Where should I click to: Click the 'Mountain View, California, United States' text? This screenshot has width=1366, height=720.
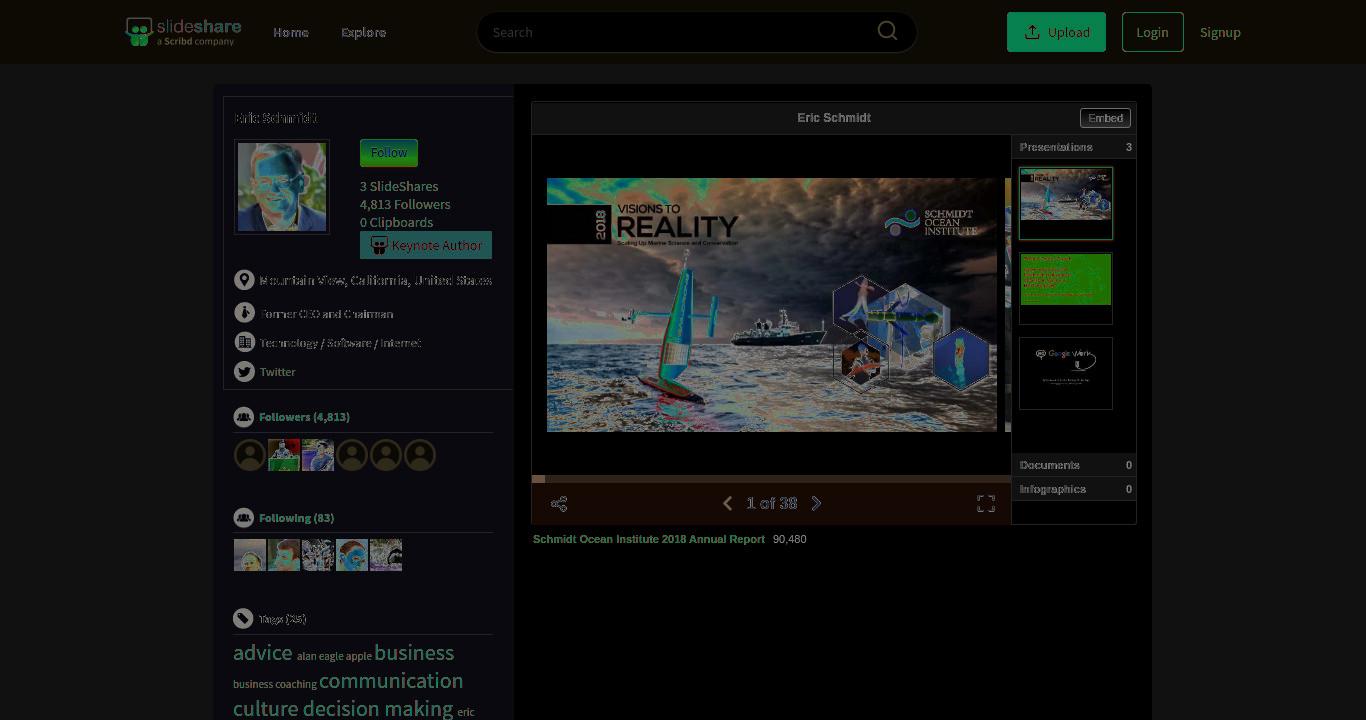point(375,280)
